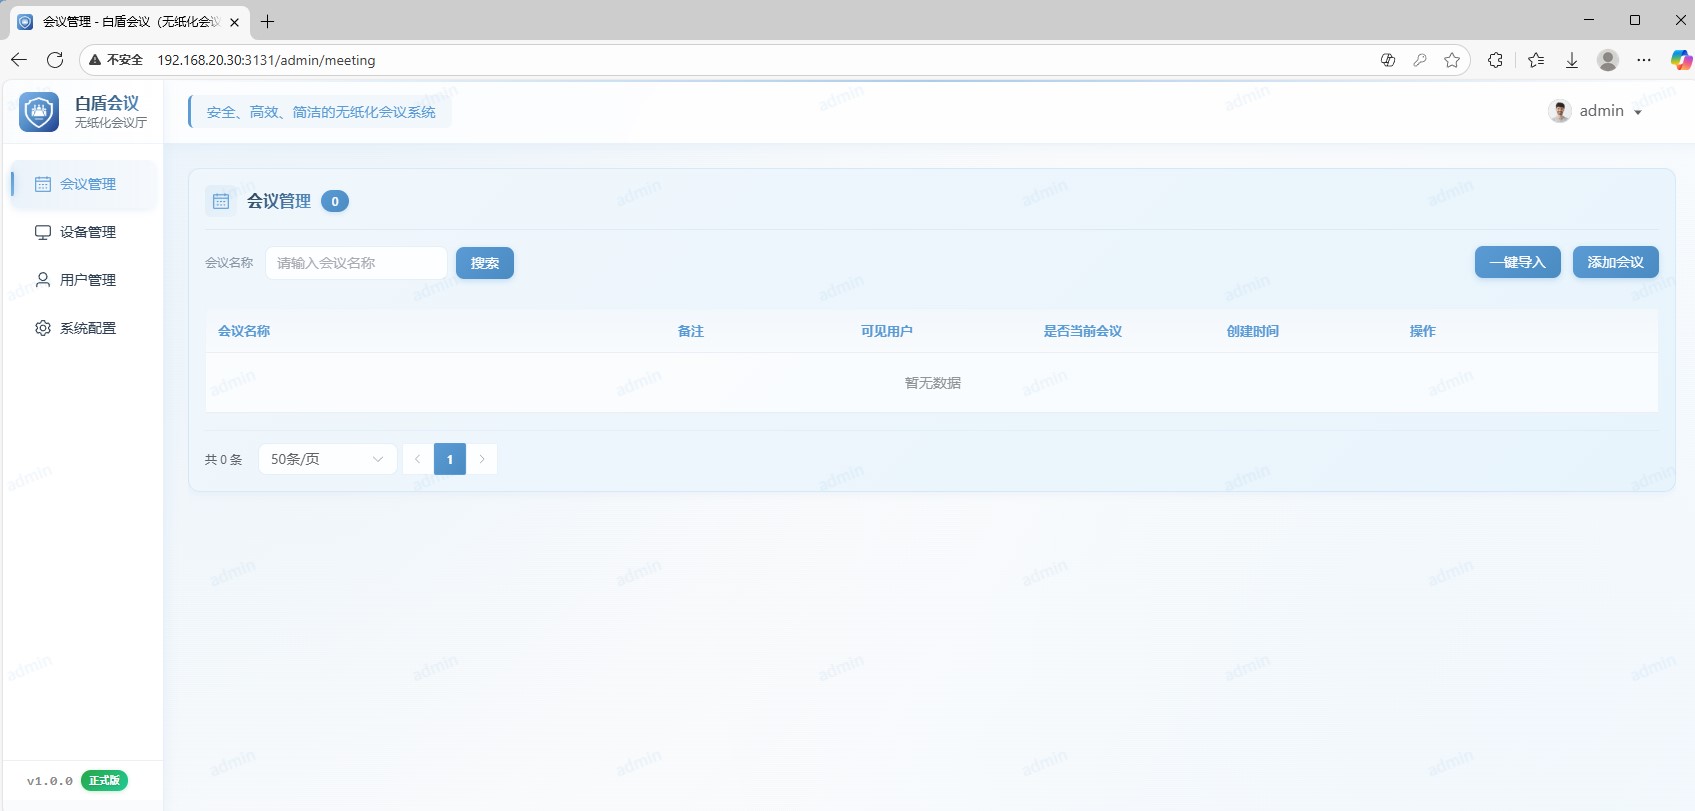Bookmark this page with star icon
Viewport: 1695px width, 811px height.
[1452, 60]
